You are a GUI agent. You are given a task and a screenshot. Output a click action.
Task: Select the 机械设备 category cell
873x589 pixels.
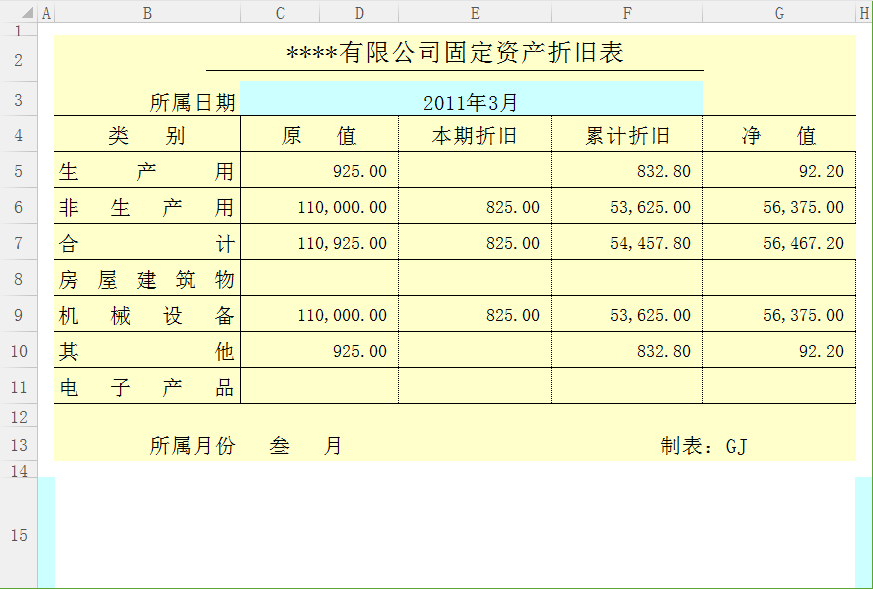(x=147, y=315)
